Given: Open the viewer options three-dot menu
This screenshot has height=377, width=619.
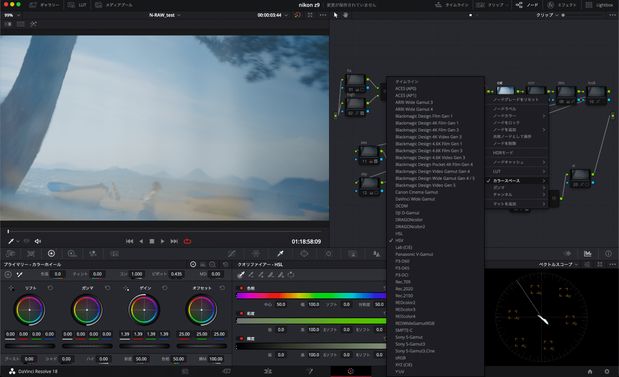Looking at the screenshot, I should tap(323, 15).
